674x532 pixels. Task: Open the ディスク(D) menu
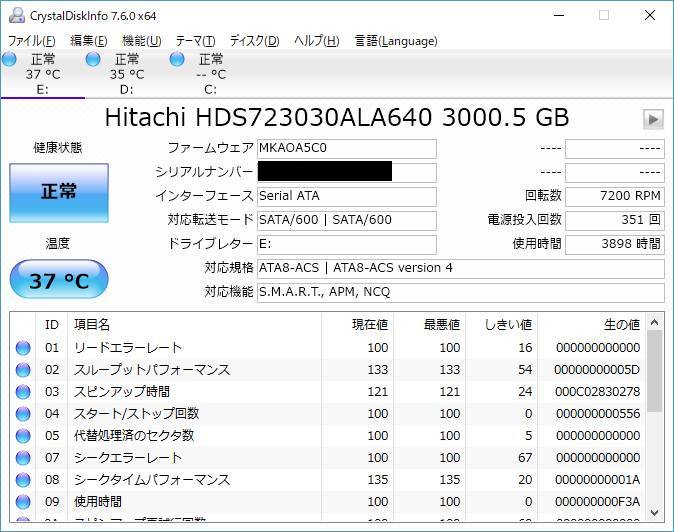pos(254,41)
